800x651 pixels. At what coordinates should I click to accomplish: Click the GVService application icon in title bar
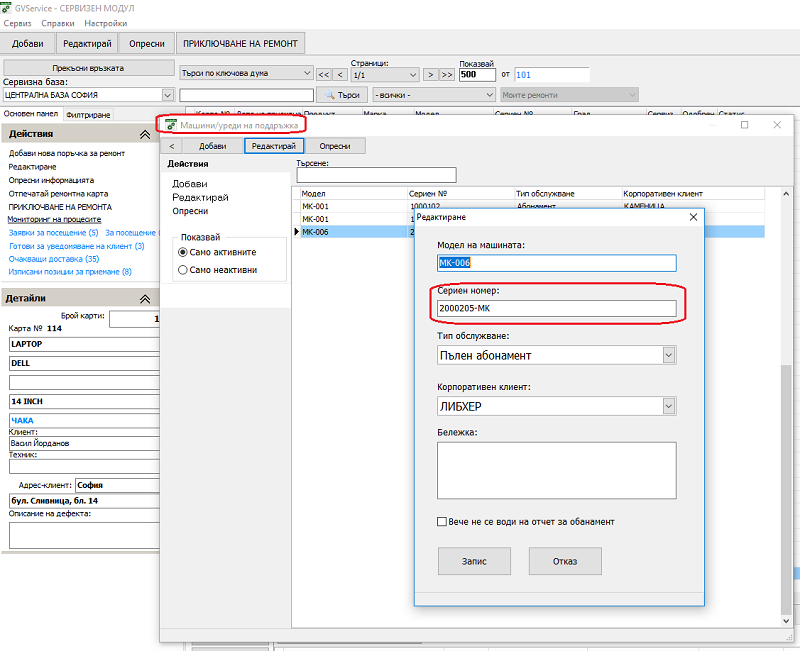6,8
